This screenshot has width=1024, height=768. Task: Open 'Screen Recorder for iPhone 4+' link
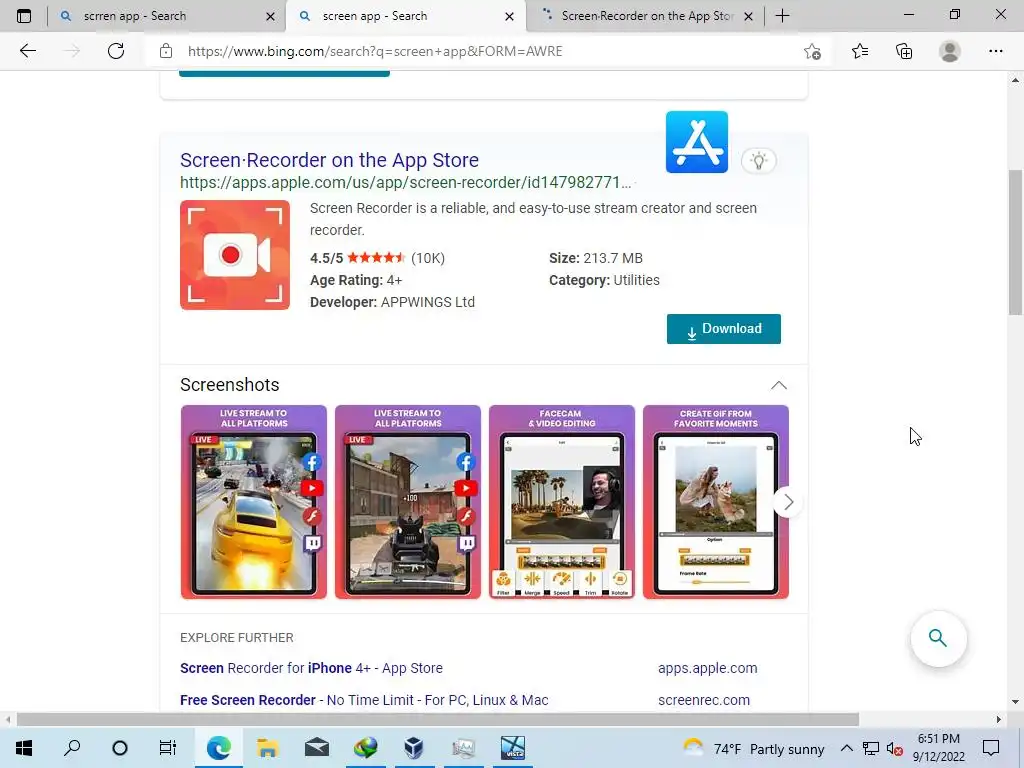(x=312, y=668)
